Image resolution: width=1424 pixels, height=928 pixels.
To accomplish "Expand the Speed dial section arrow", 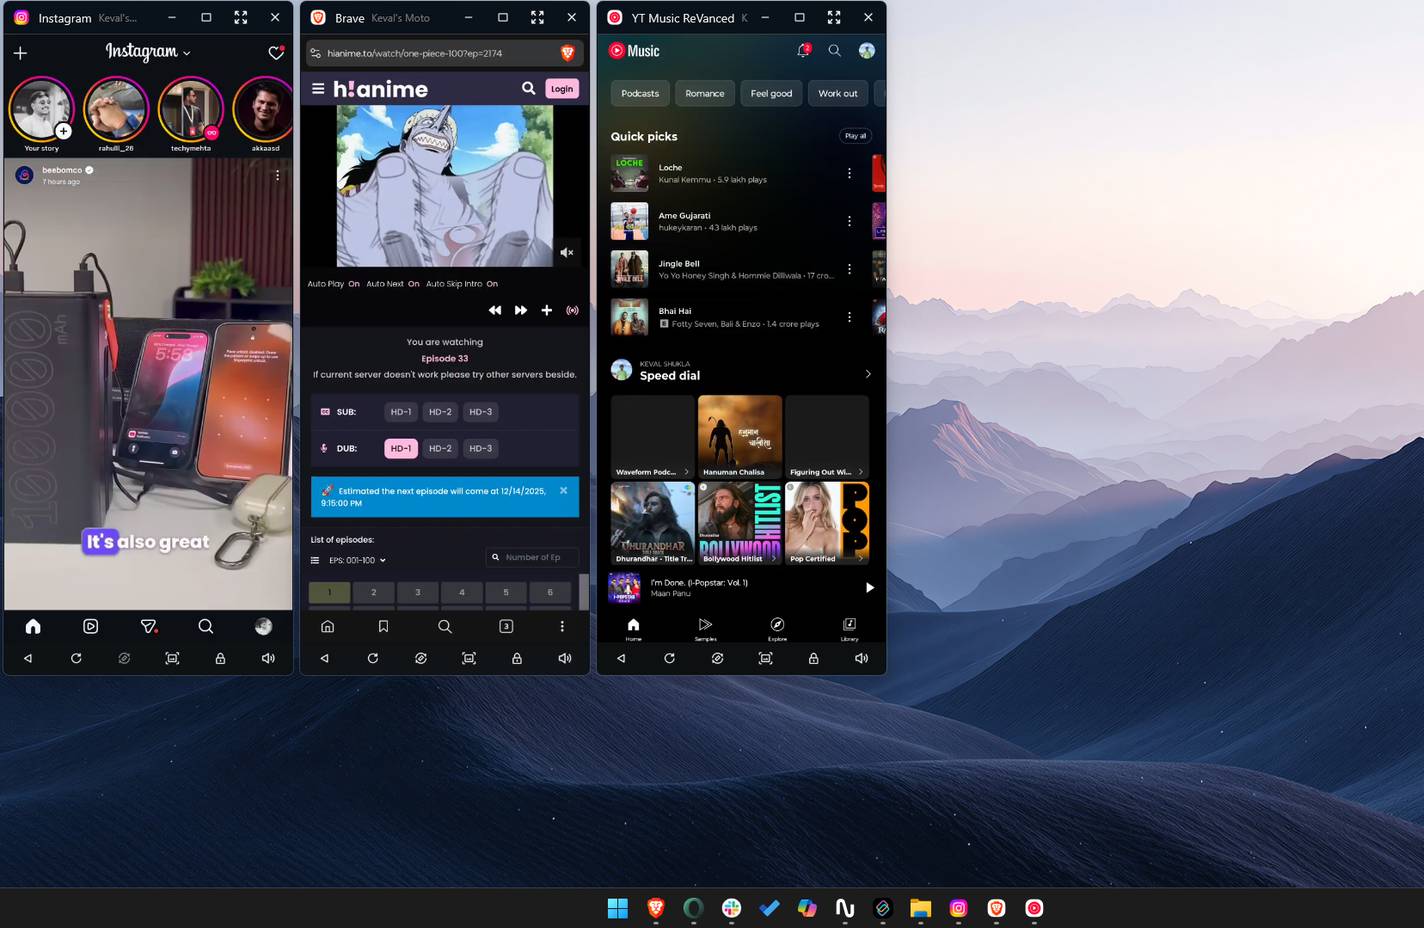I will point(868,373).
